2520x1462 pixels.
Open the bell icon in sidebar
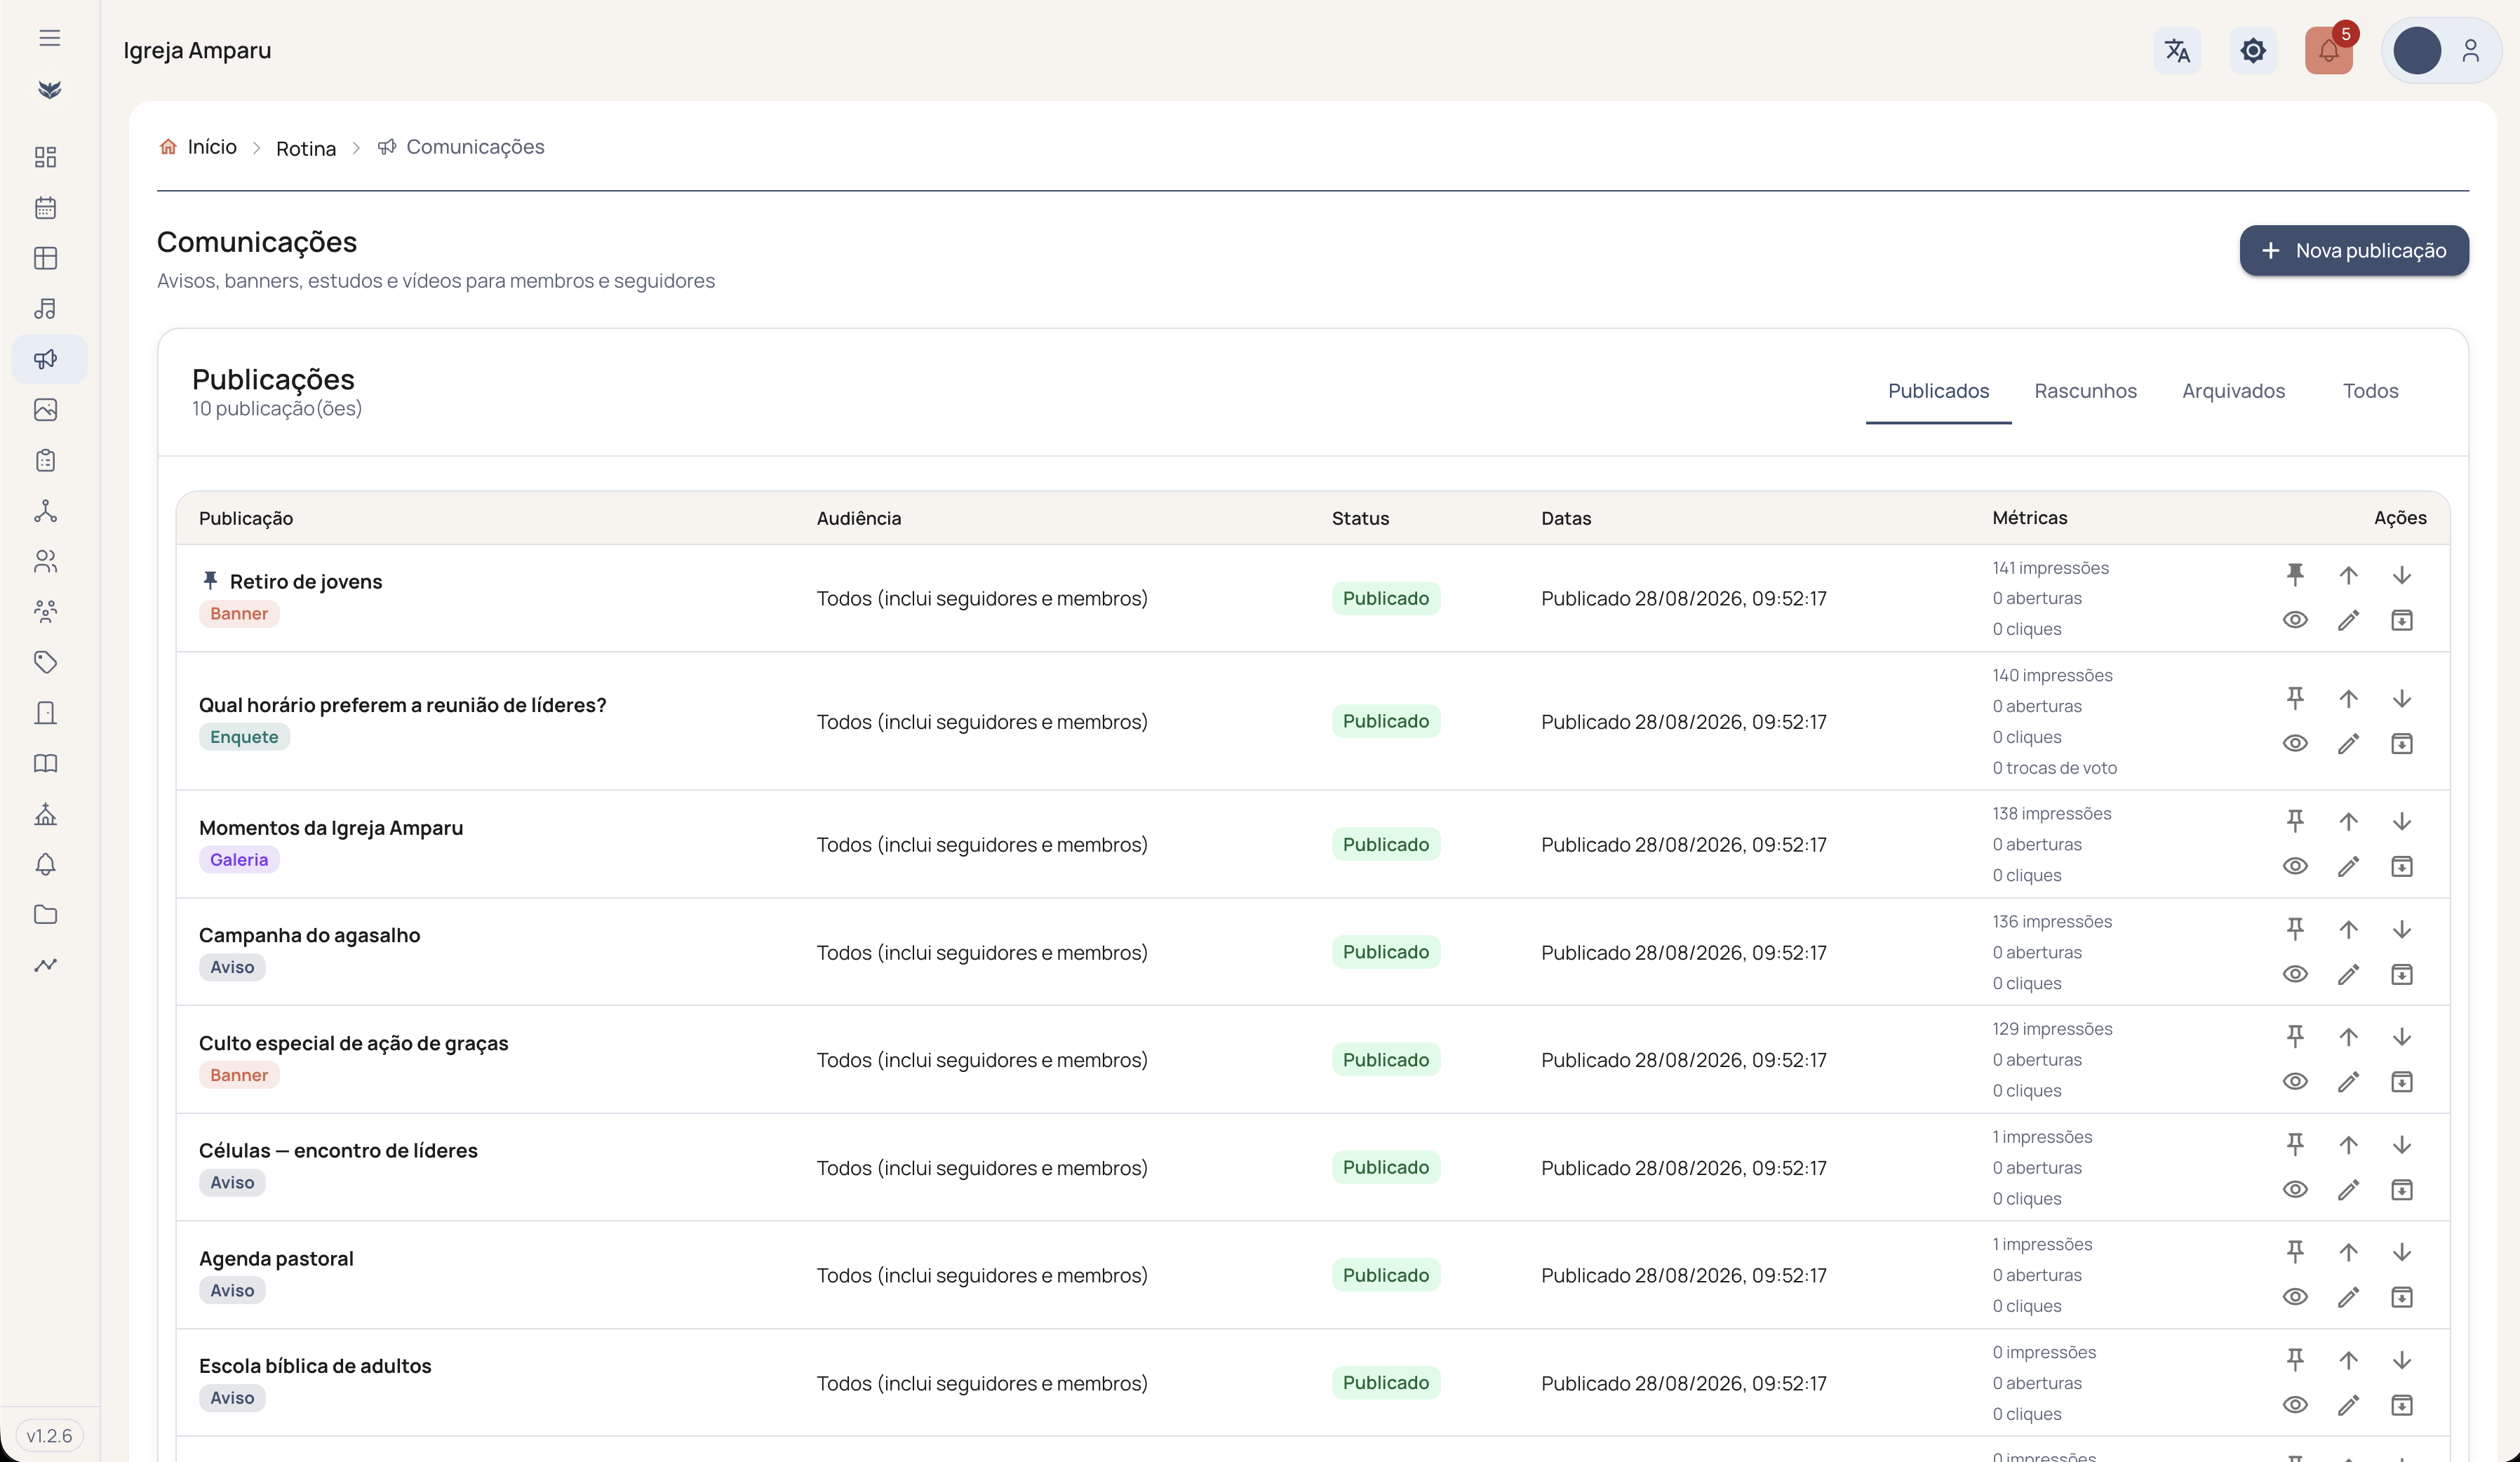(x=46, y=864)
